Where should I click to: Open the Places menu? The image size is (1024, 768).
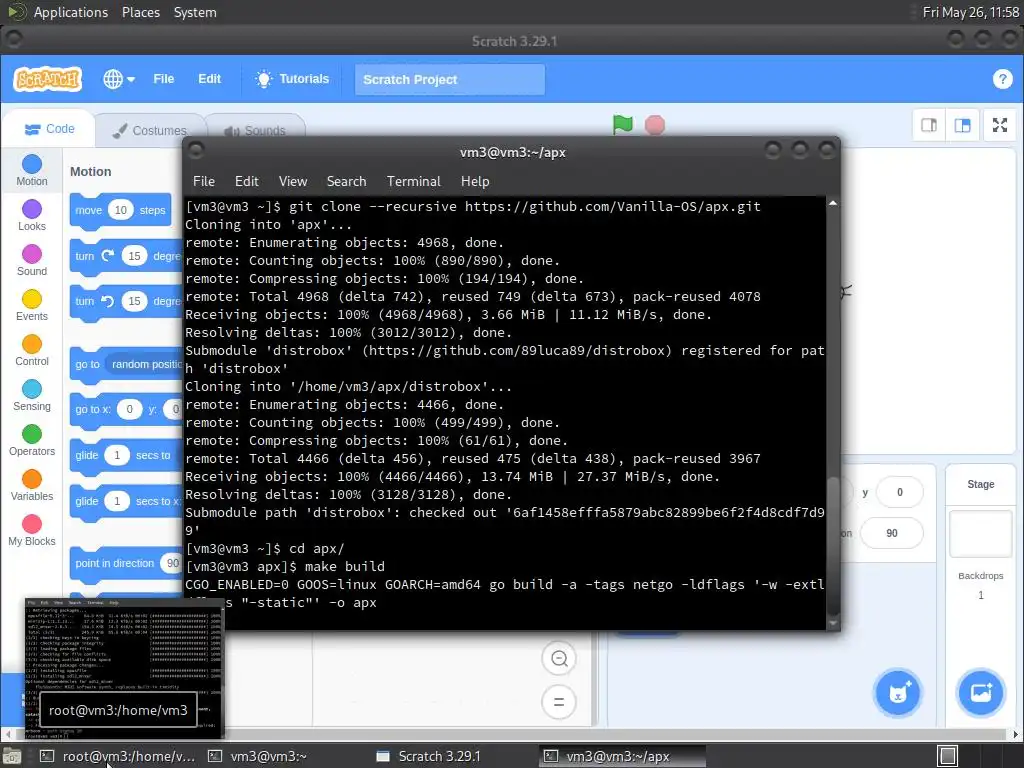140,12
